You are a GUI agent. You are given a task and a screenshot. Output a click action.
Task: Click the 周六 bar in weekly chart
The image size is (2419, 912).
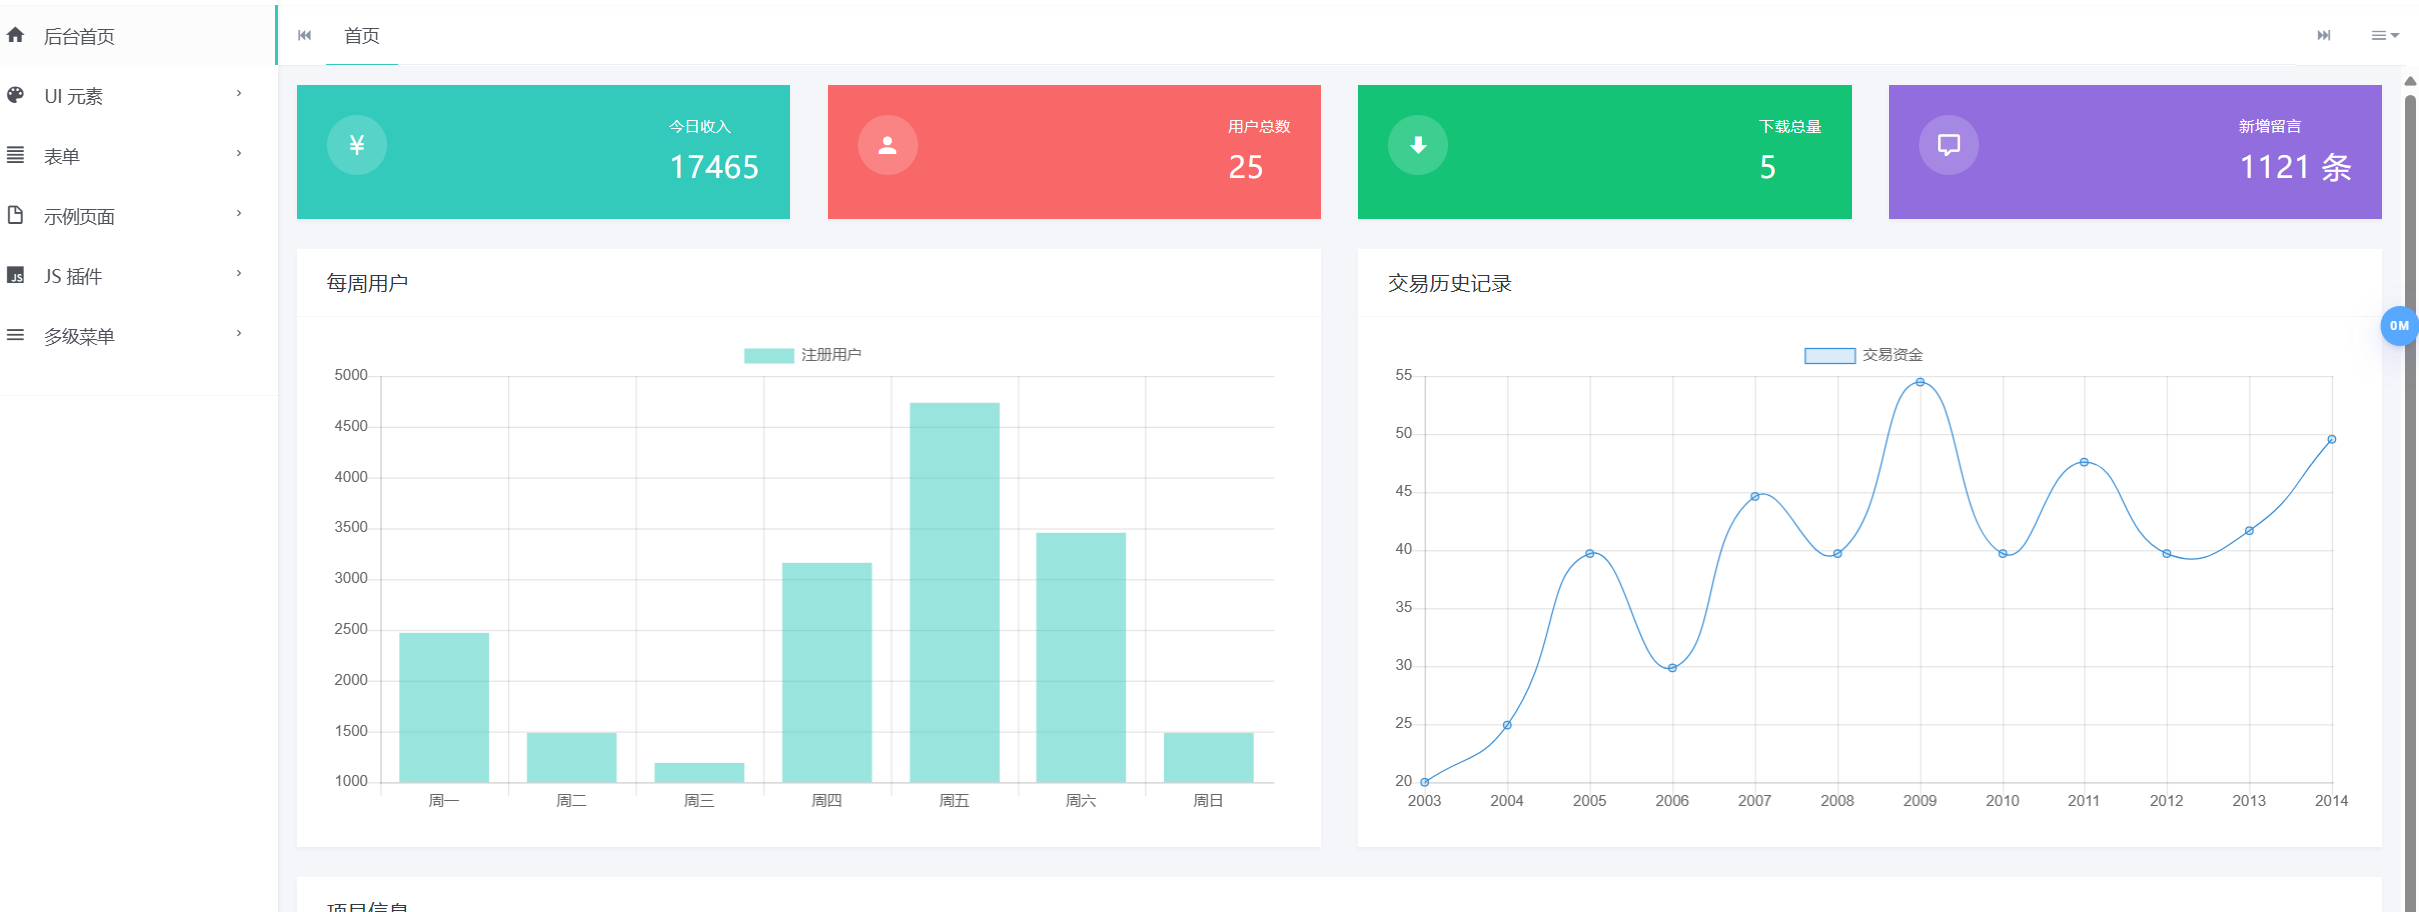pos(1081,657)
